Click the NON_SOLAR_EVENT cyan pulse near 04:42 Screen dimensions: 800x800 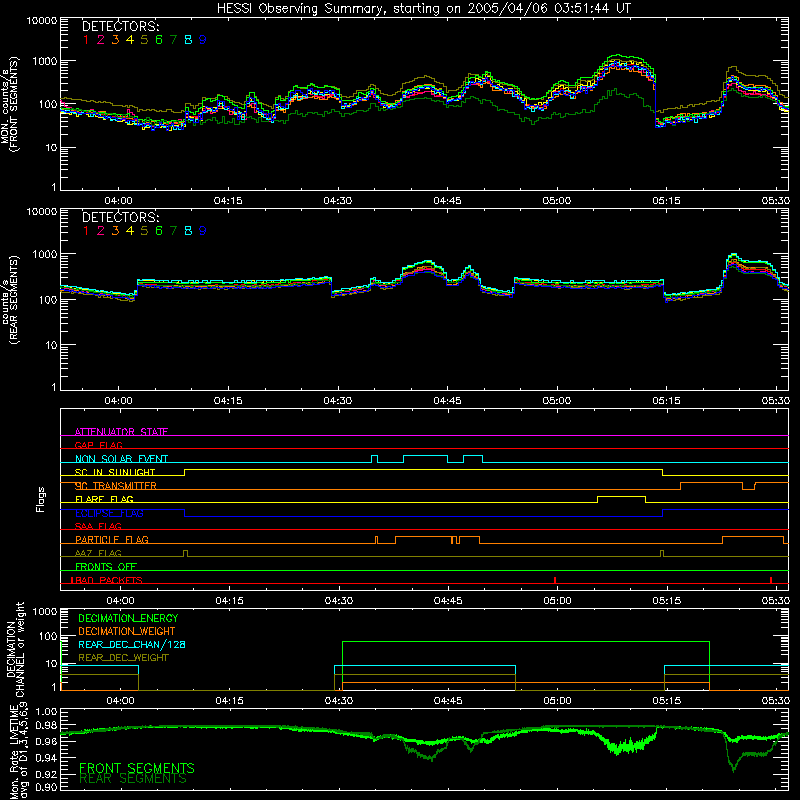click(426, 459)
